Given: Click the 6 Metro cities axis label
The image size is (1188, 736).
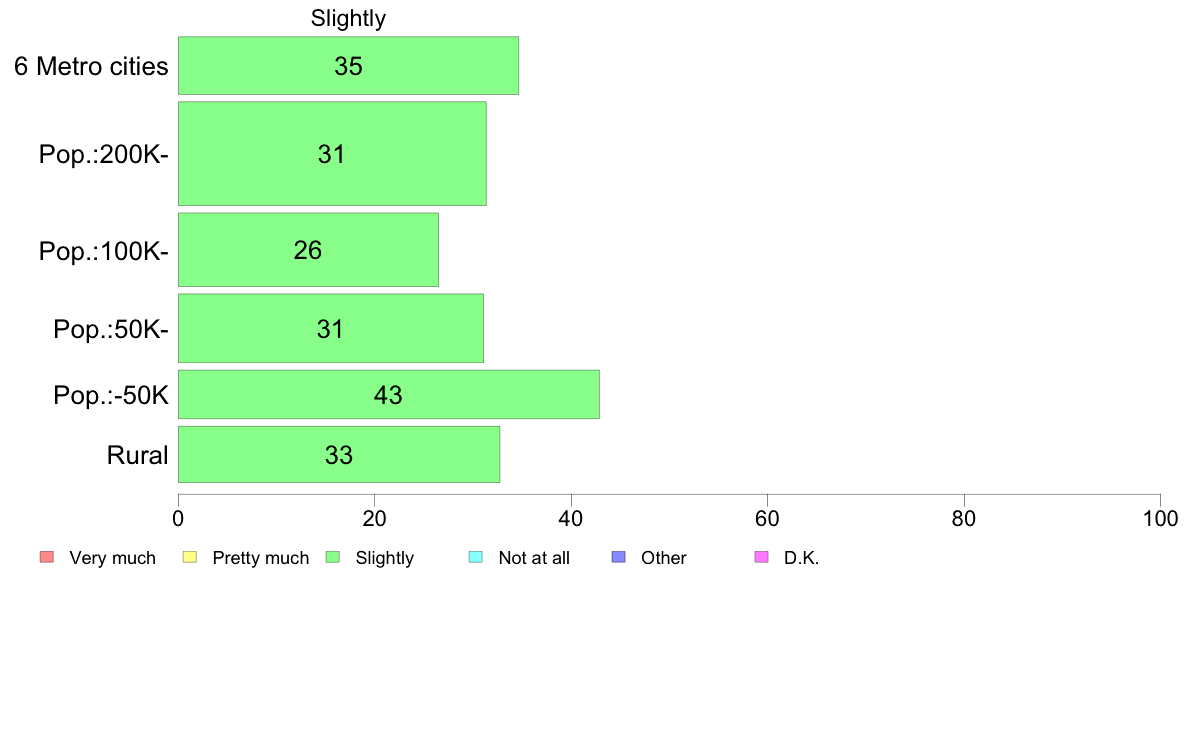Looking at the screenshot, I should click(91, 67).
